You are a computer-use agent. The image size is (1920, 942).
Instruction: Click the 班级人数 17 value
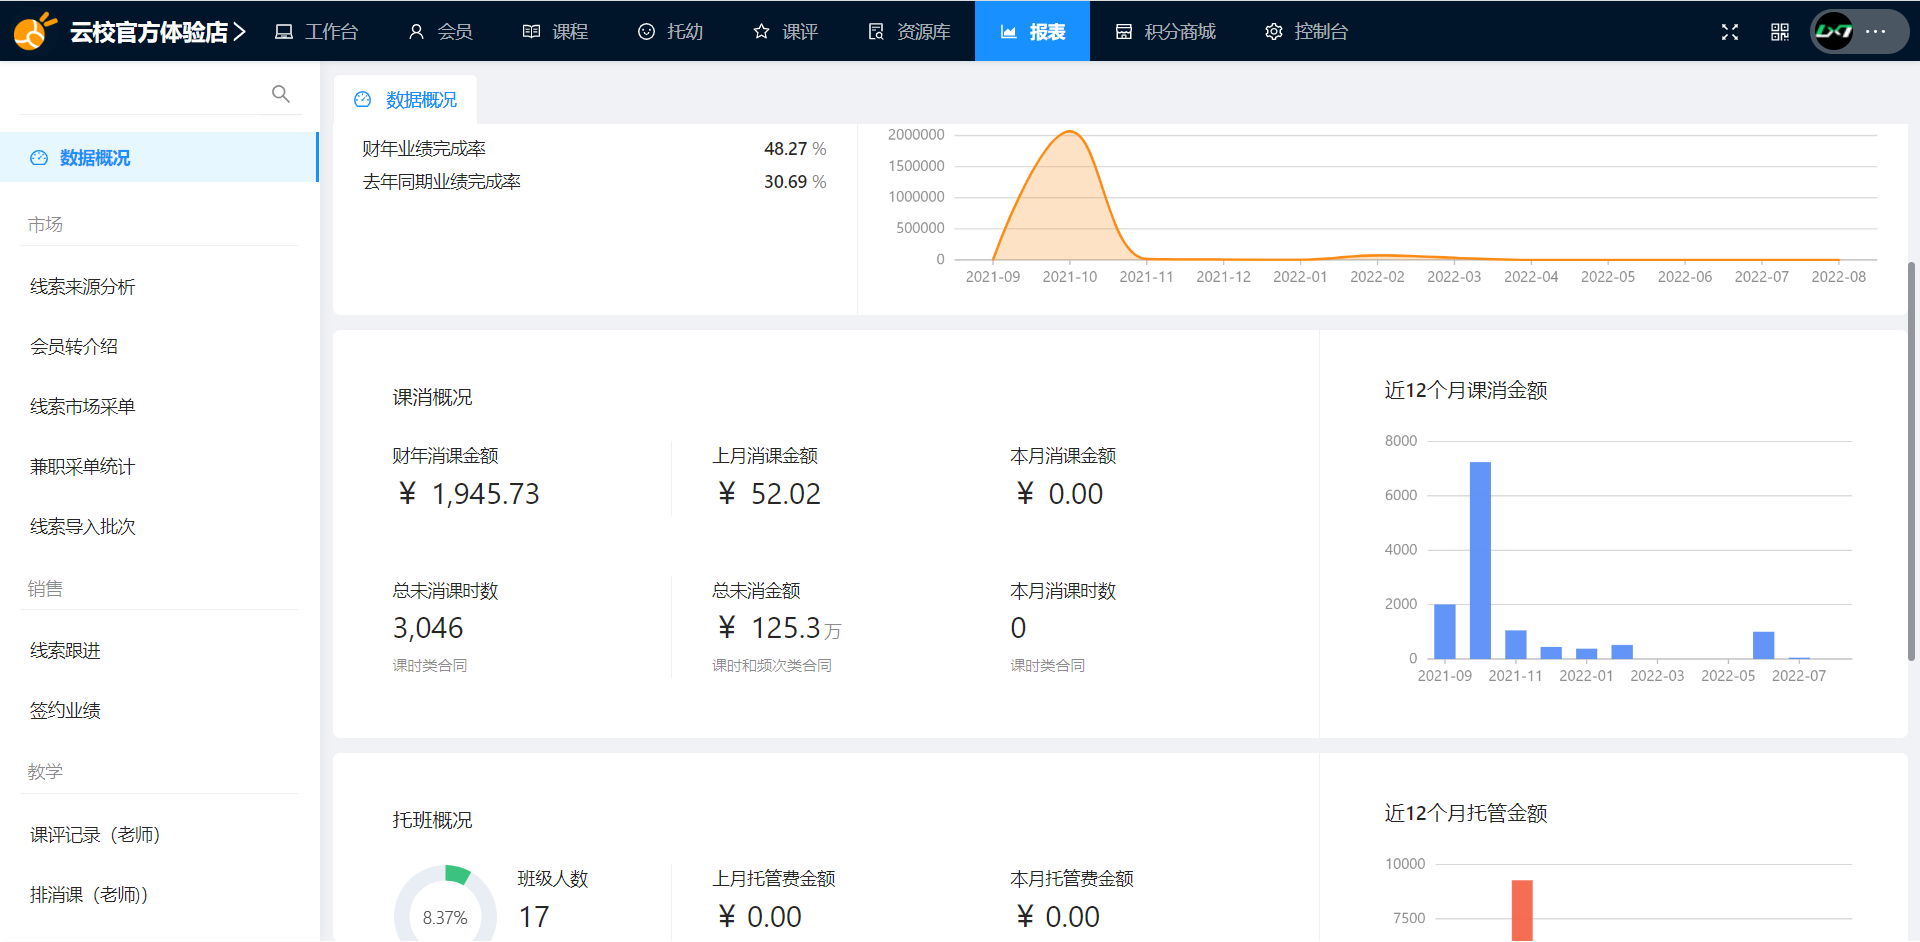pos(534,917)
